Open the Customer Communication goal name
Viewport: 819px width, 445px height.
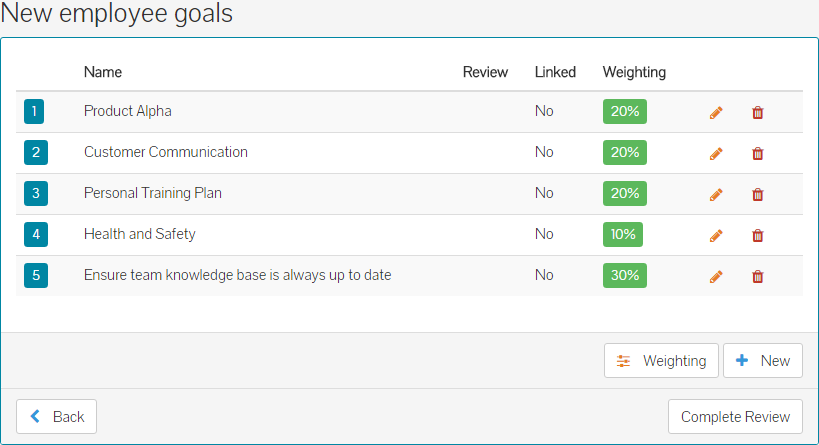click(x=166, y=152)
